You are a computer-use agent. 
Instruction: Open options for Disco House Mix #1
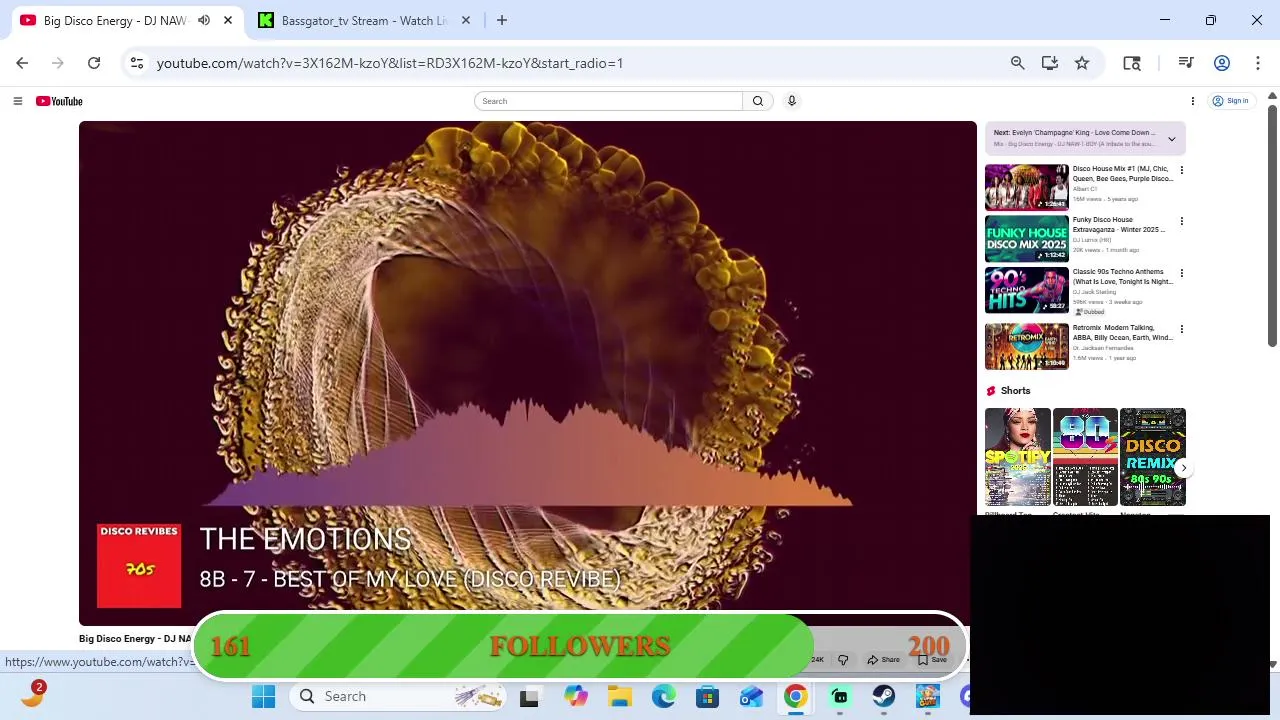coord(1181,170)
